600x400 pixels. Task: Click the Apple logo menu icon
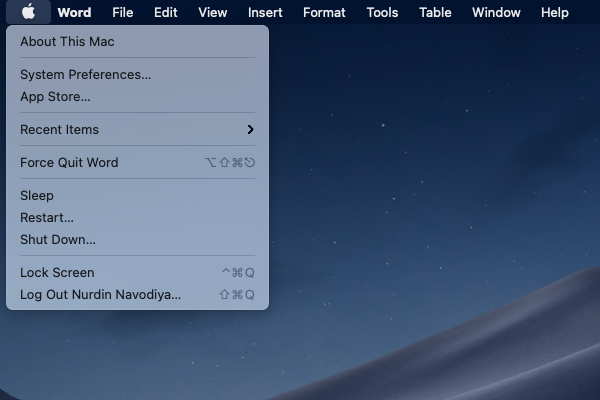click(28, 12)
